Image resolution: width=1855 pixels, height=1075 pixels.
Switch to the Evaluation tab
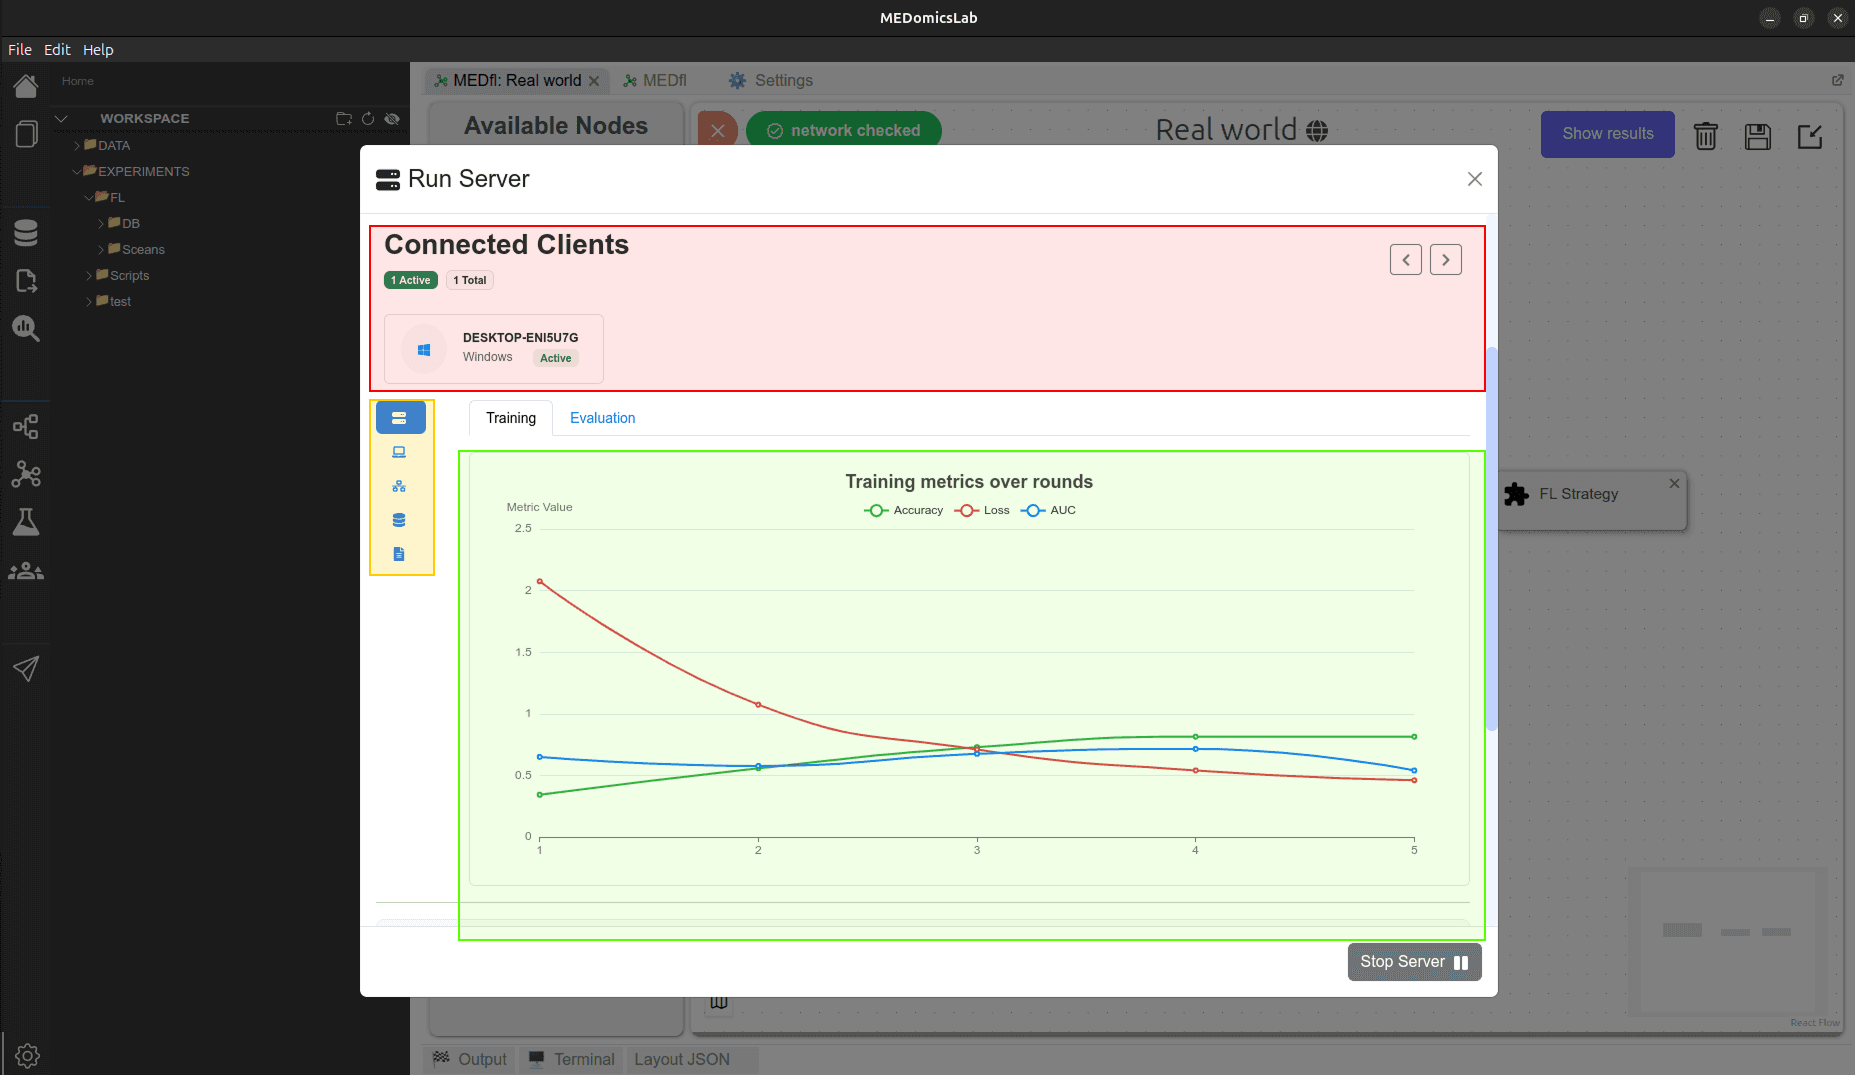602,418
